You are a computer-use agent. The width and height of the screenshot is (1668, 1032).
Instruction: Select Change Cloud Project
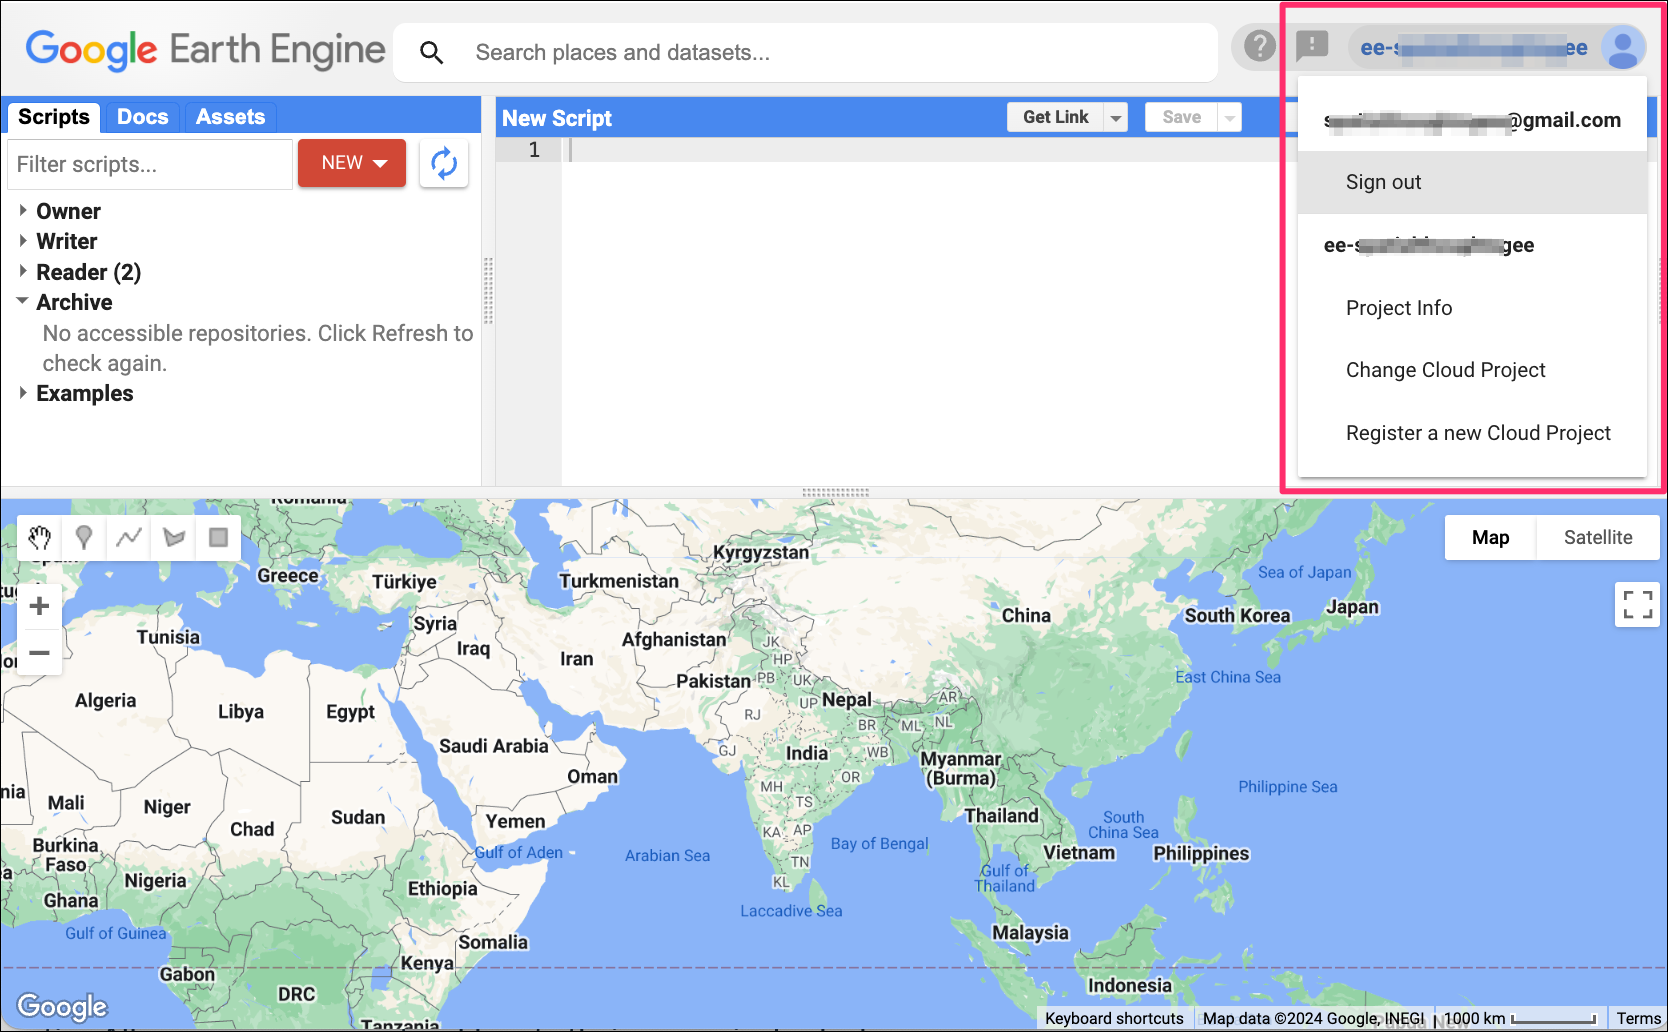[x=1445, y=370]
